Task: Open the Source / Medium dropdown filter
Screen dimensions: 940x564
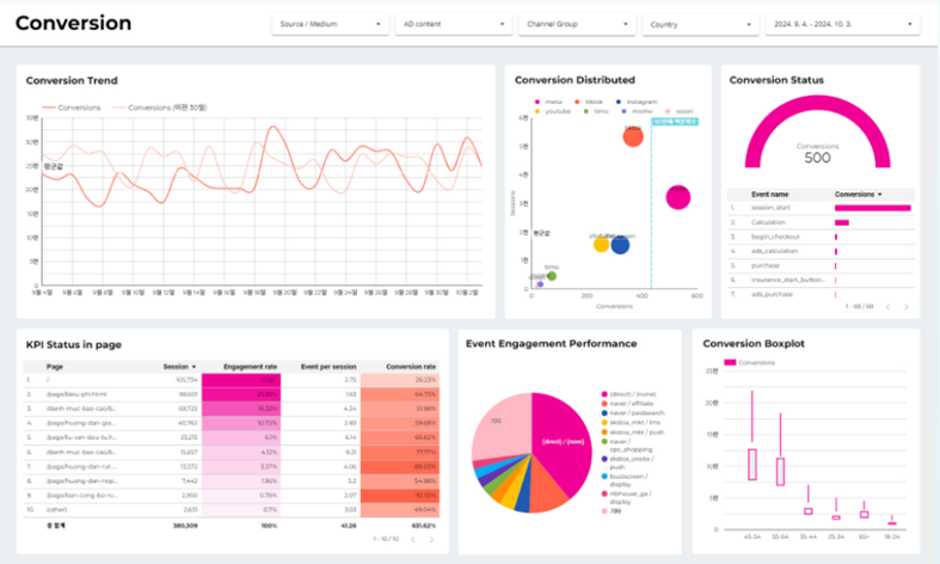Action: [x=330, y=24]
